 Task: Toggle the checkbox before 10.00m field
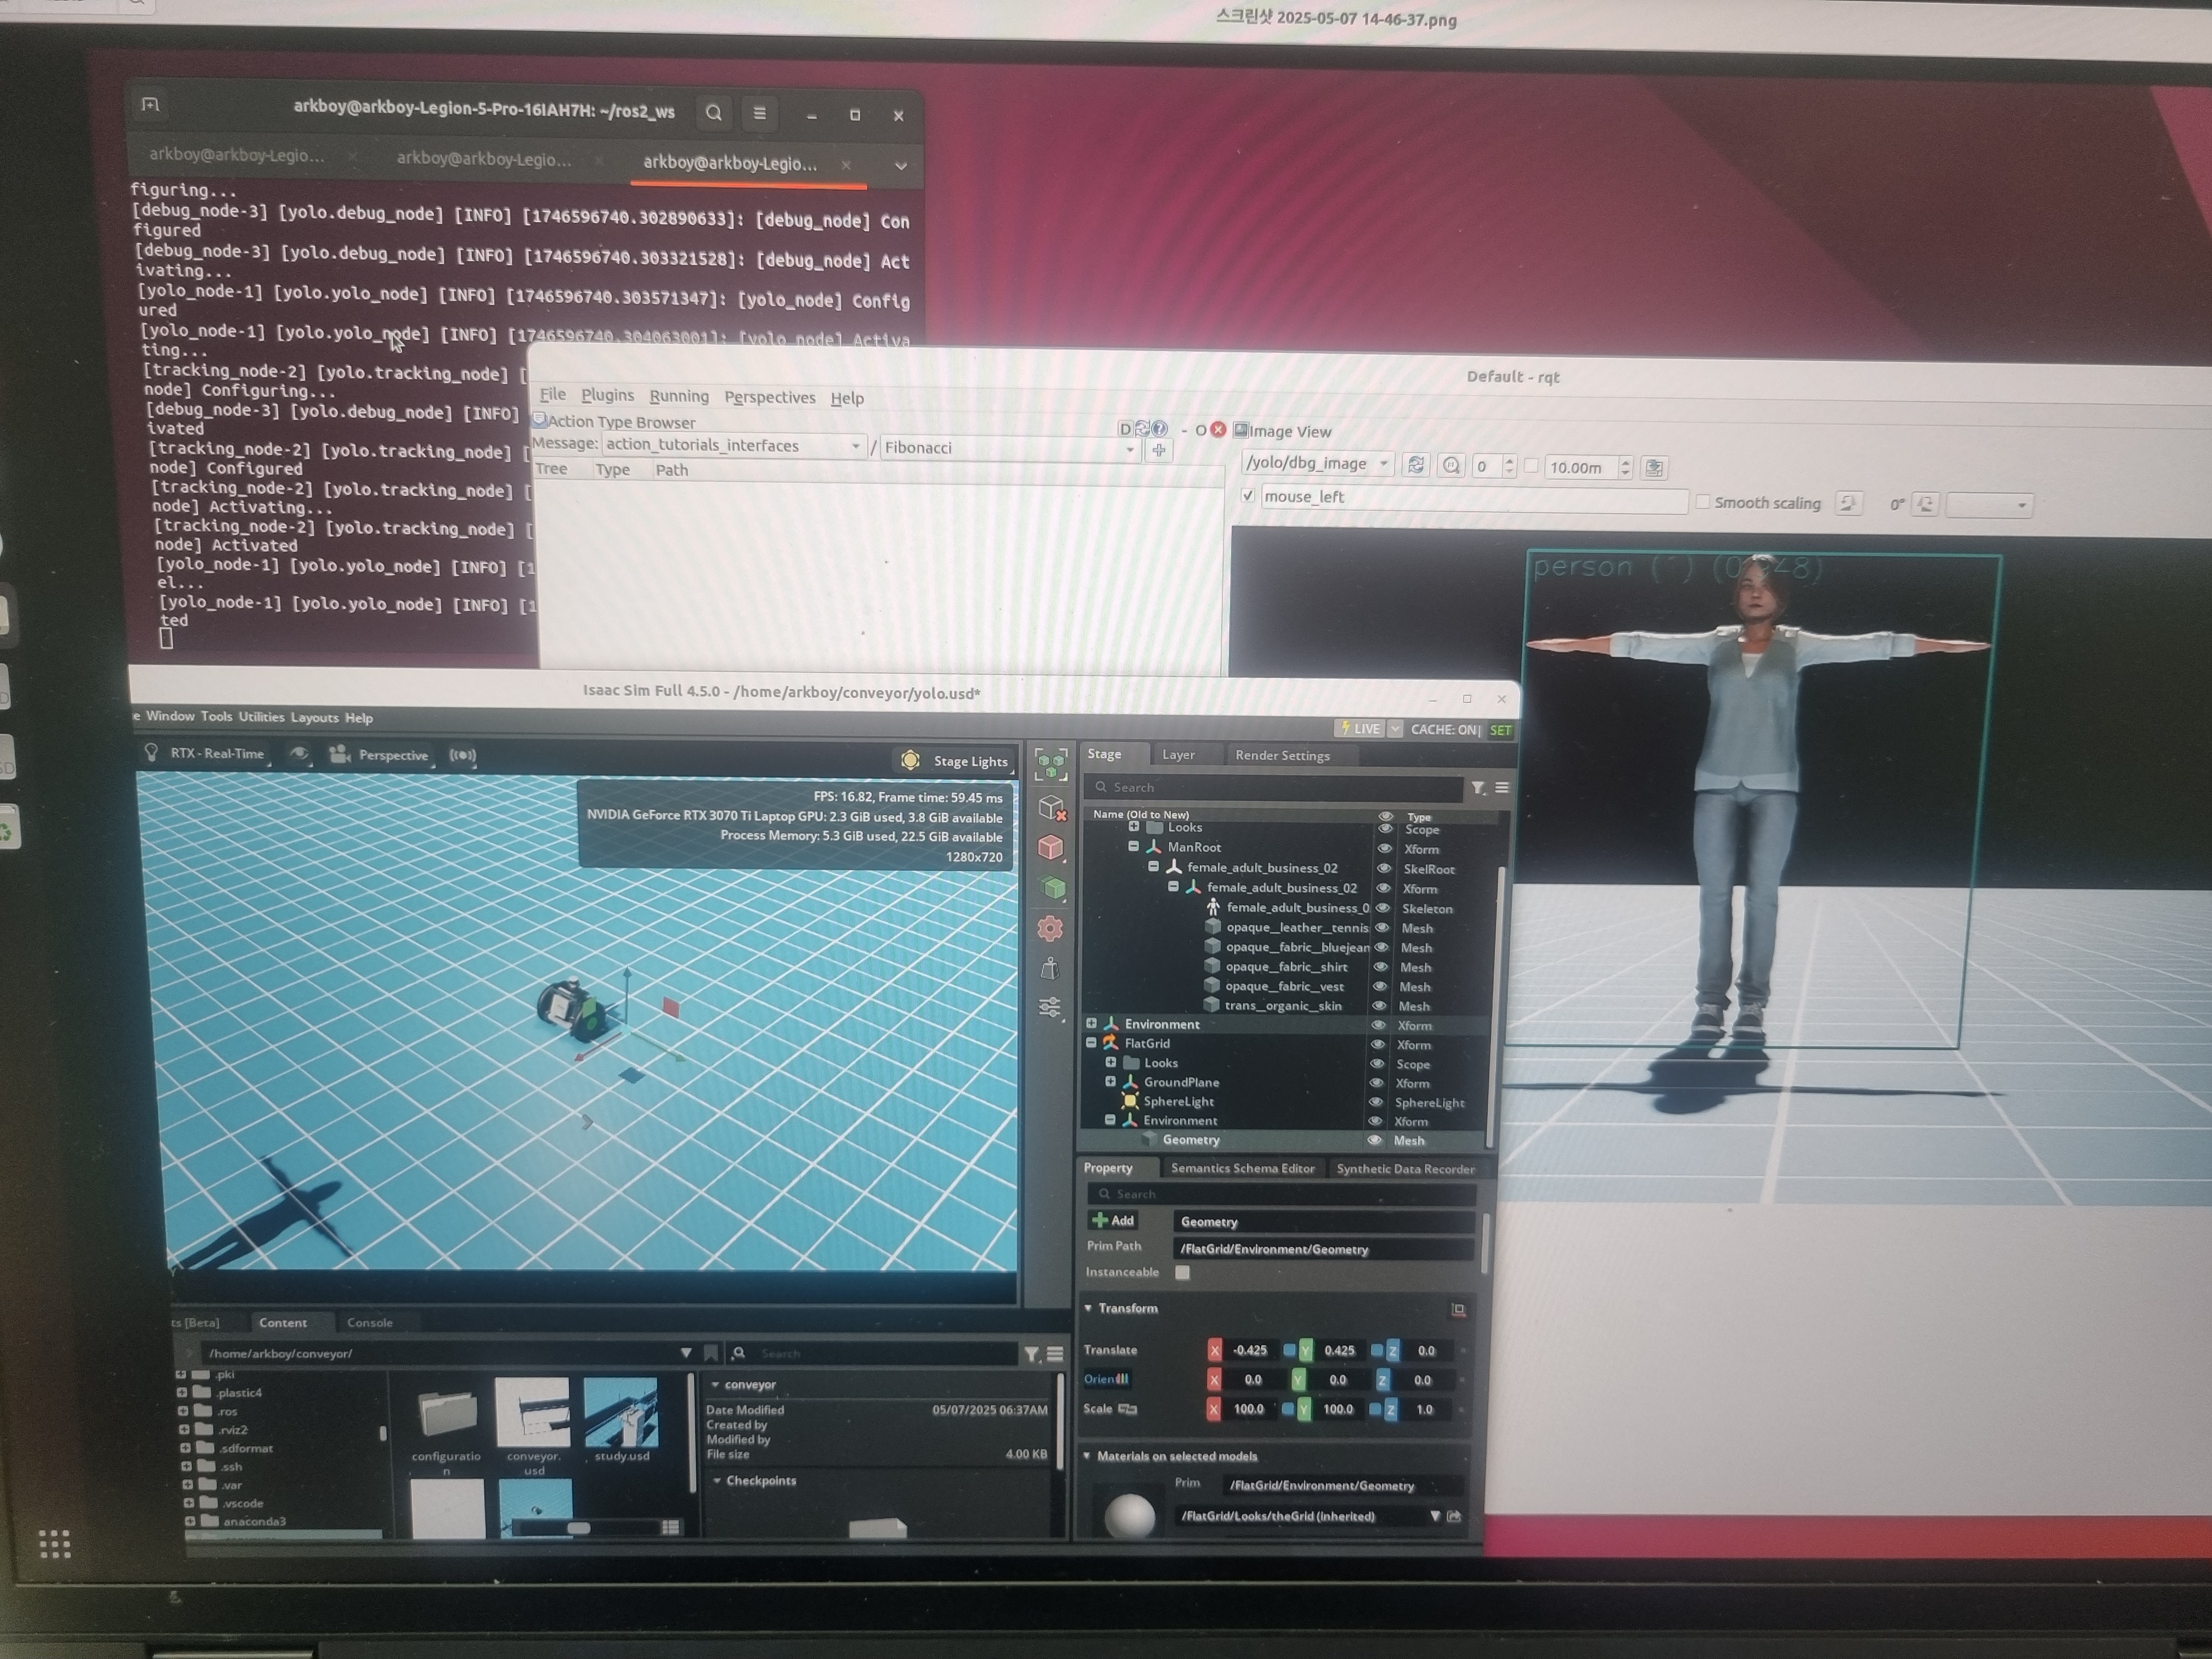coord(1531,466)
